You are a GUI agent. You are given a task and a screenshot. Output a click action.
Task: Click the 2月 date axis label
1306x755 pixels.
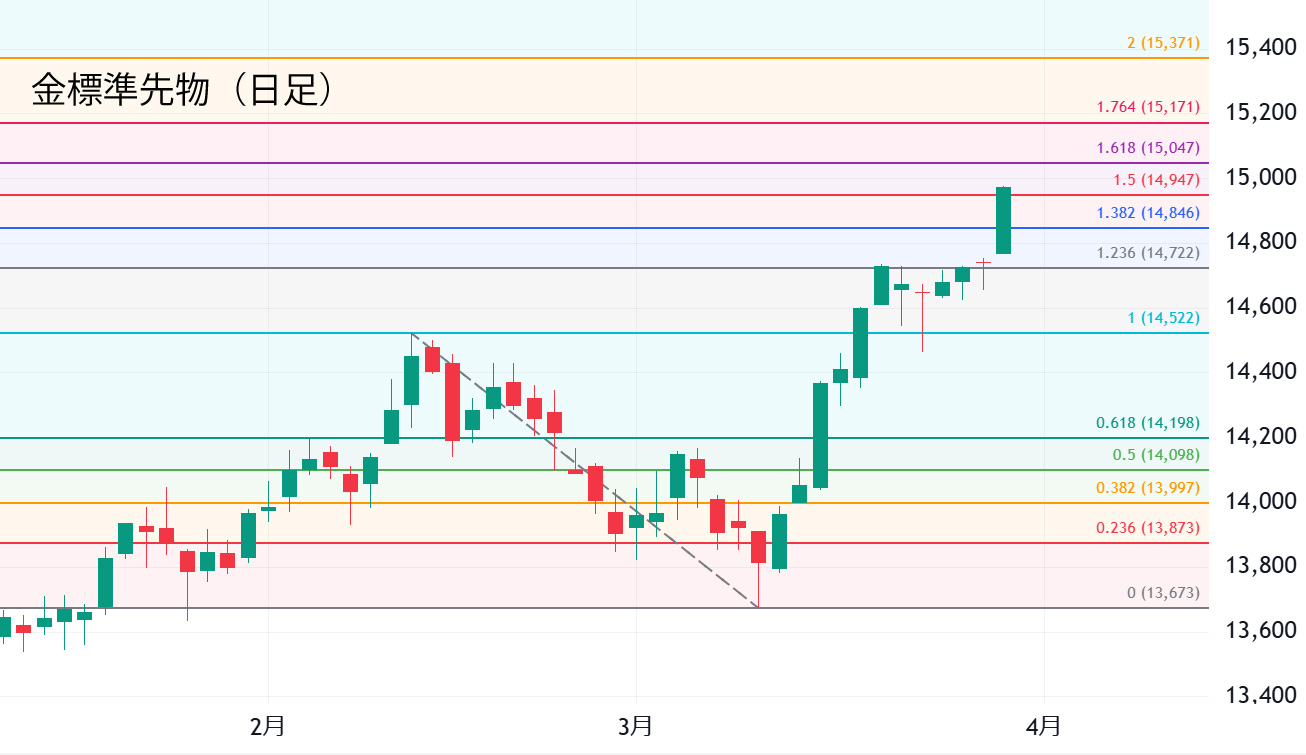click(x=268, y=725)
